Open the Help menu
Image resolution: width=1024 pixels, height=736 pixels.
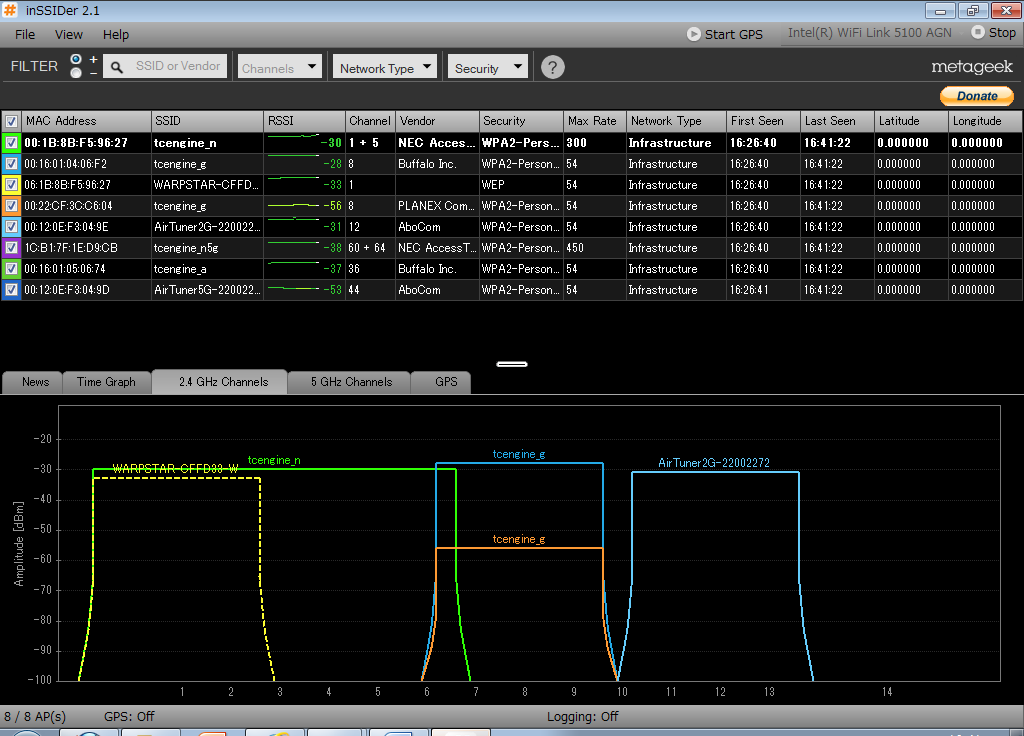click(116, 35)
